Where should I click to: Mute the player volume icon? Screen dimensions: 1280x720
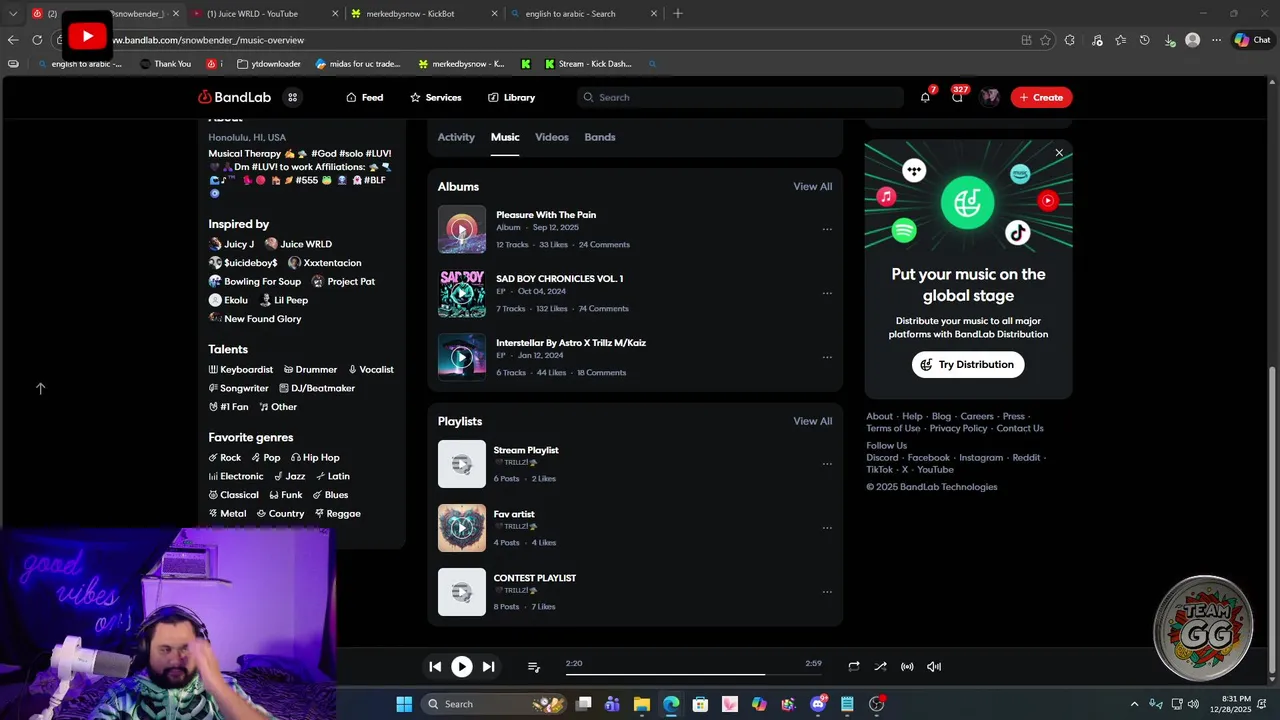(x=934, y=666)
